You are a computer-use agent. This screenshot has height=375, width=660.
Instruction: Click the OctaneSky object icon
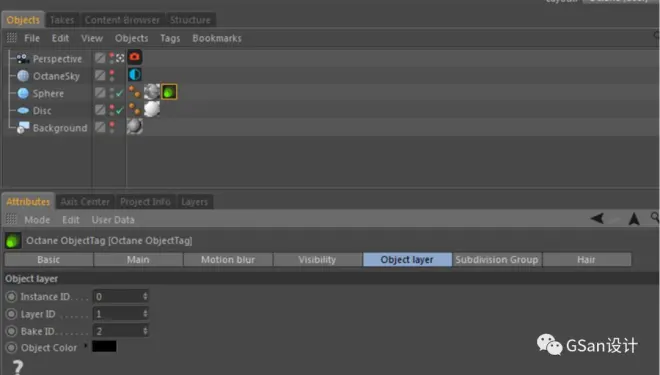[23, 76]
